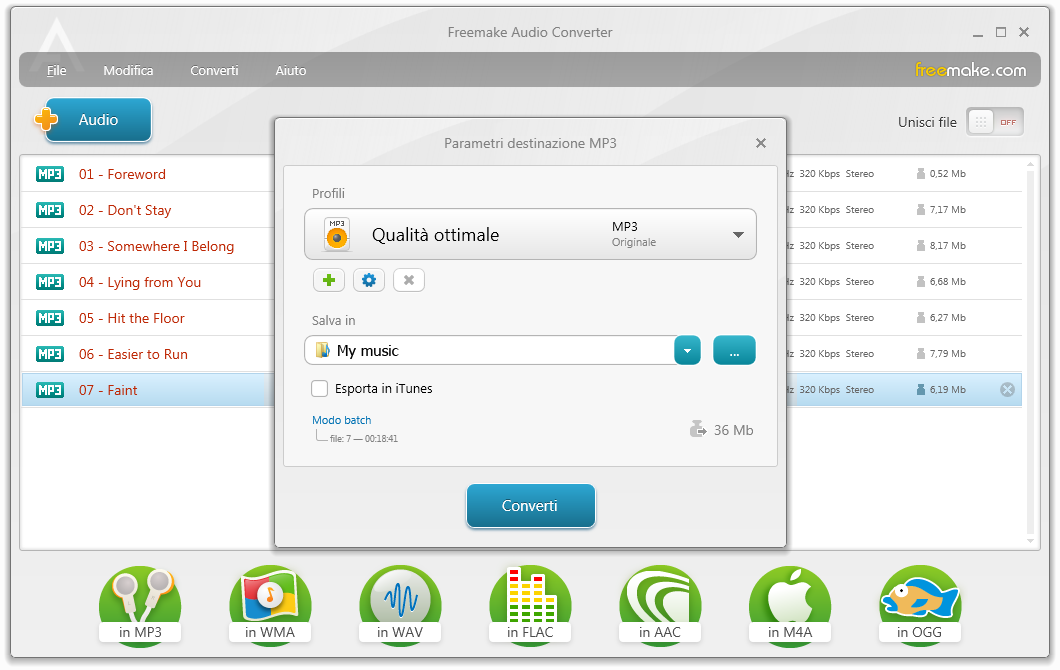Edit profile using the blue gear icon
Screen dimensions: 1060x670
(x=369, y=280)
